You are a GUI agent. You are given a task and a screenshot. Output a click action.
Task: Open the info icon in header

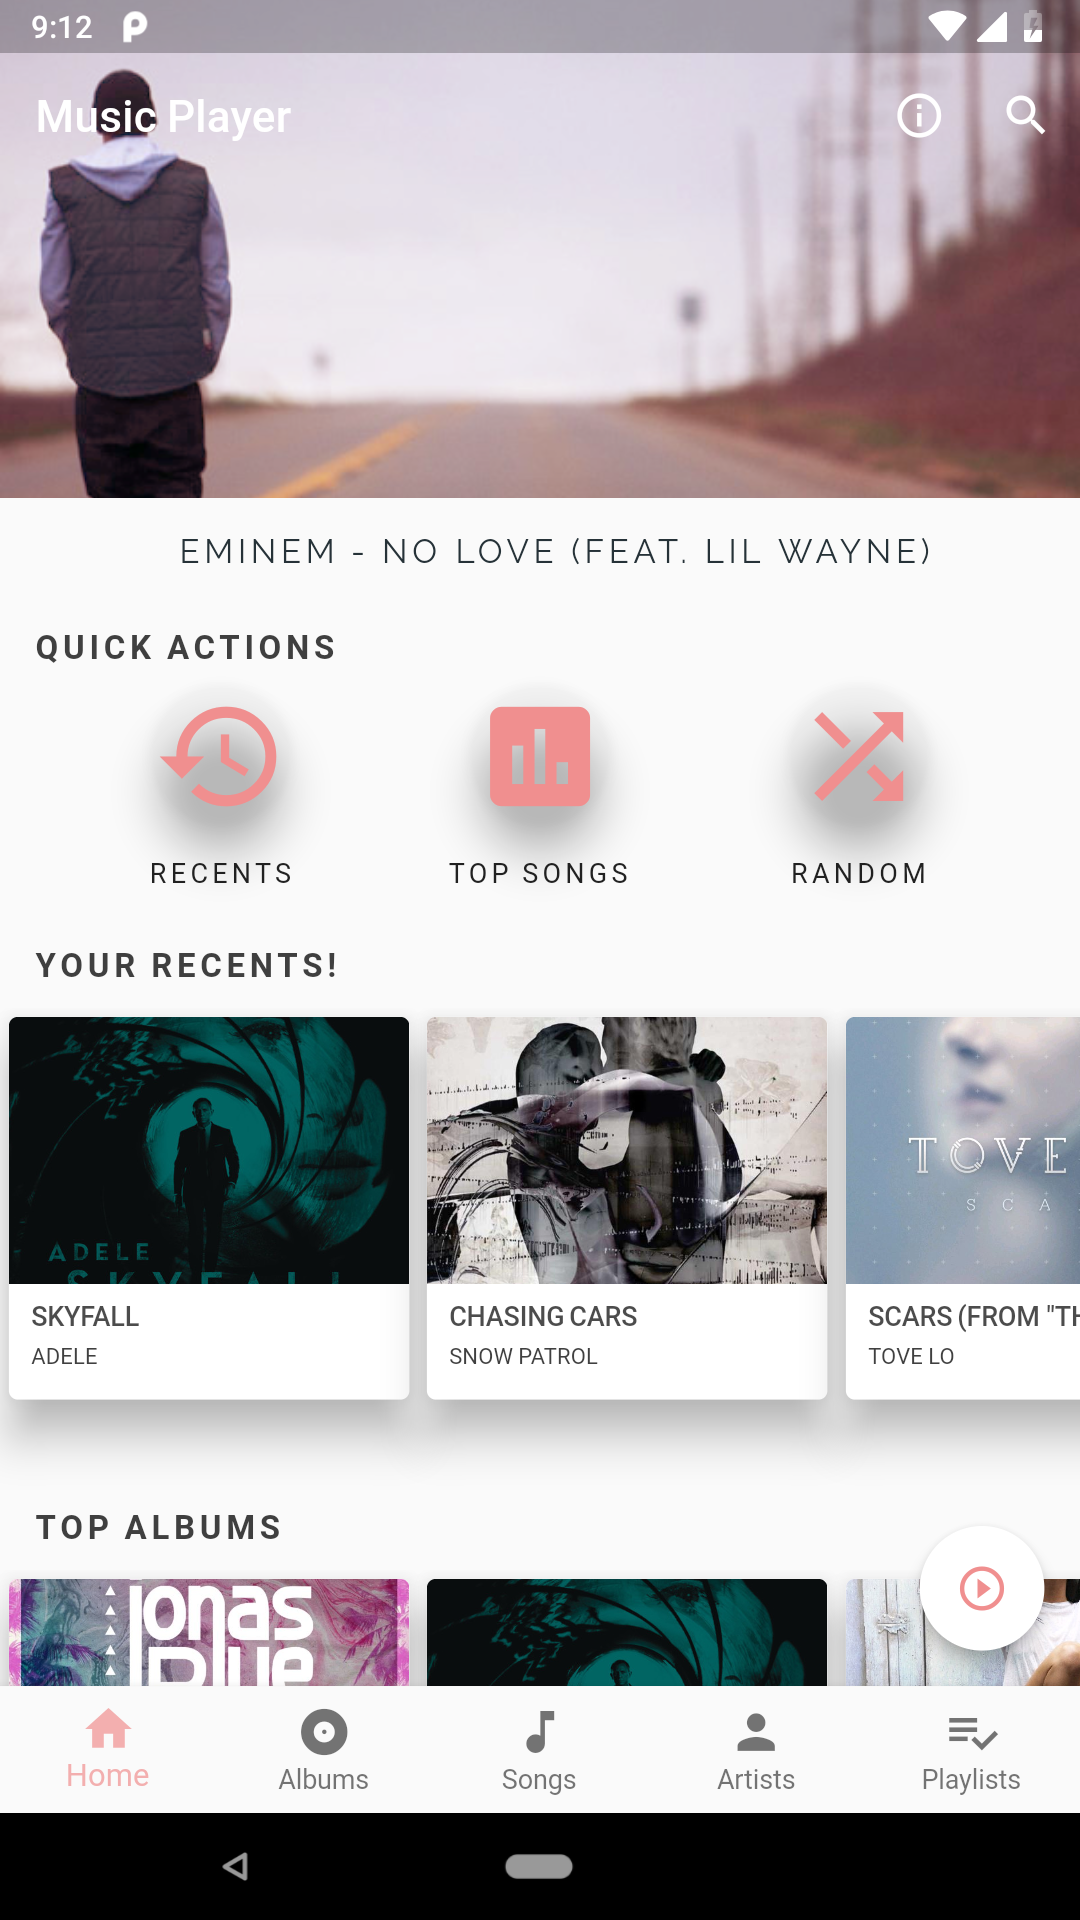919,116
